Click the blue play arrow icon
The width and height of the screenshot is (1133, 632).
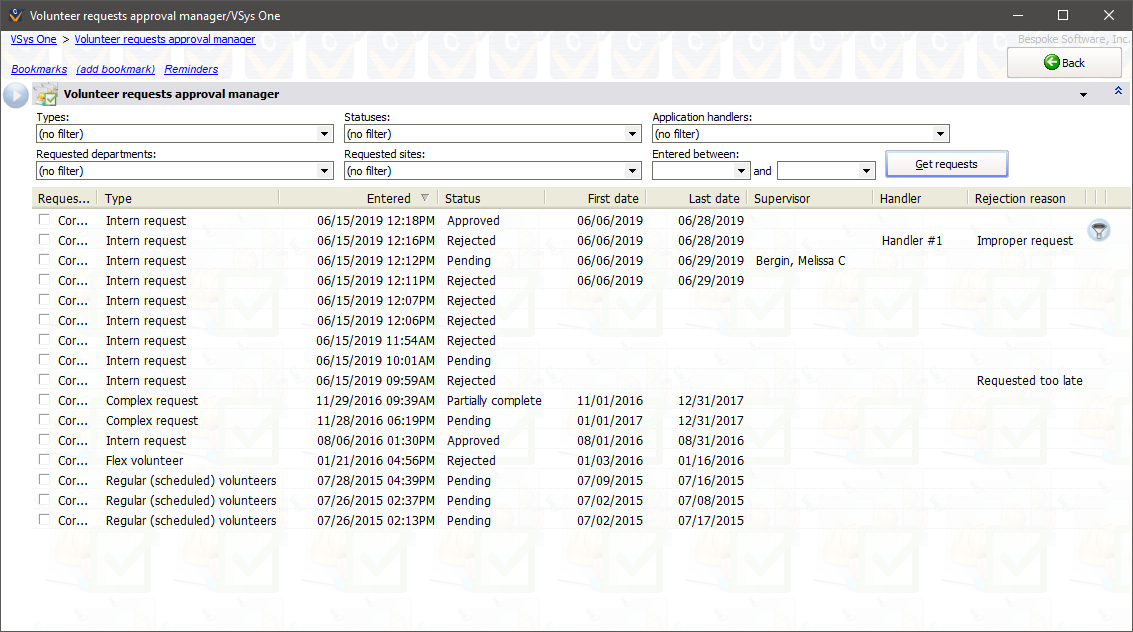15,95
